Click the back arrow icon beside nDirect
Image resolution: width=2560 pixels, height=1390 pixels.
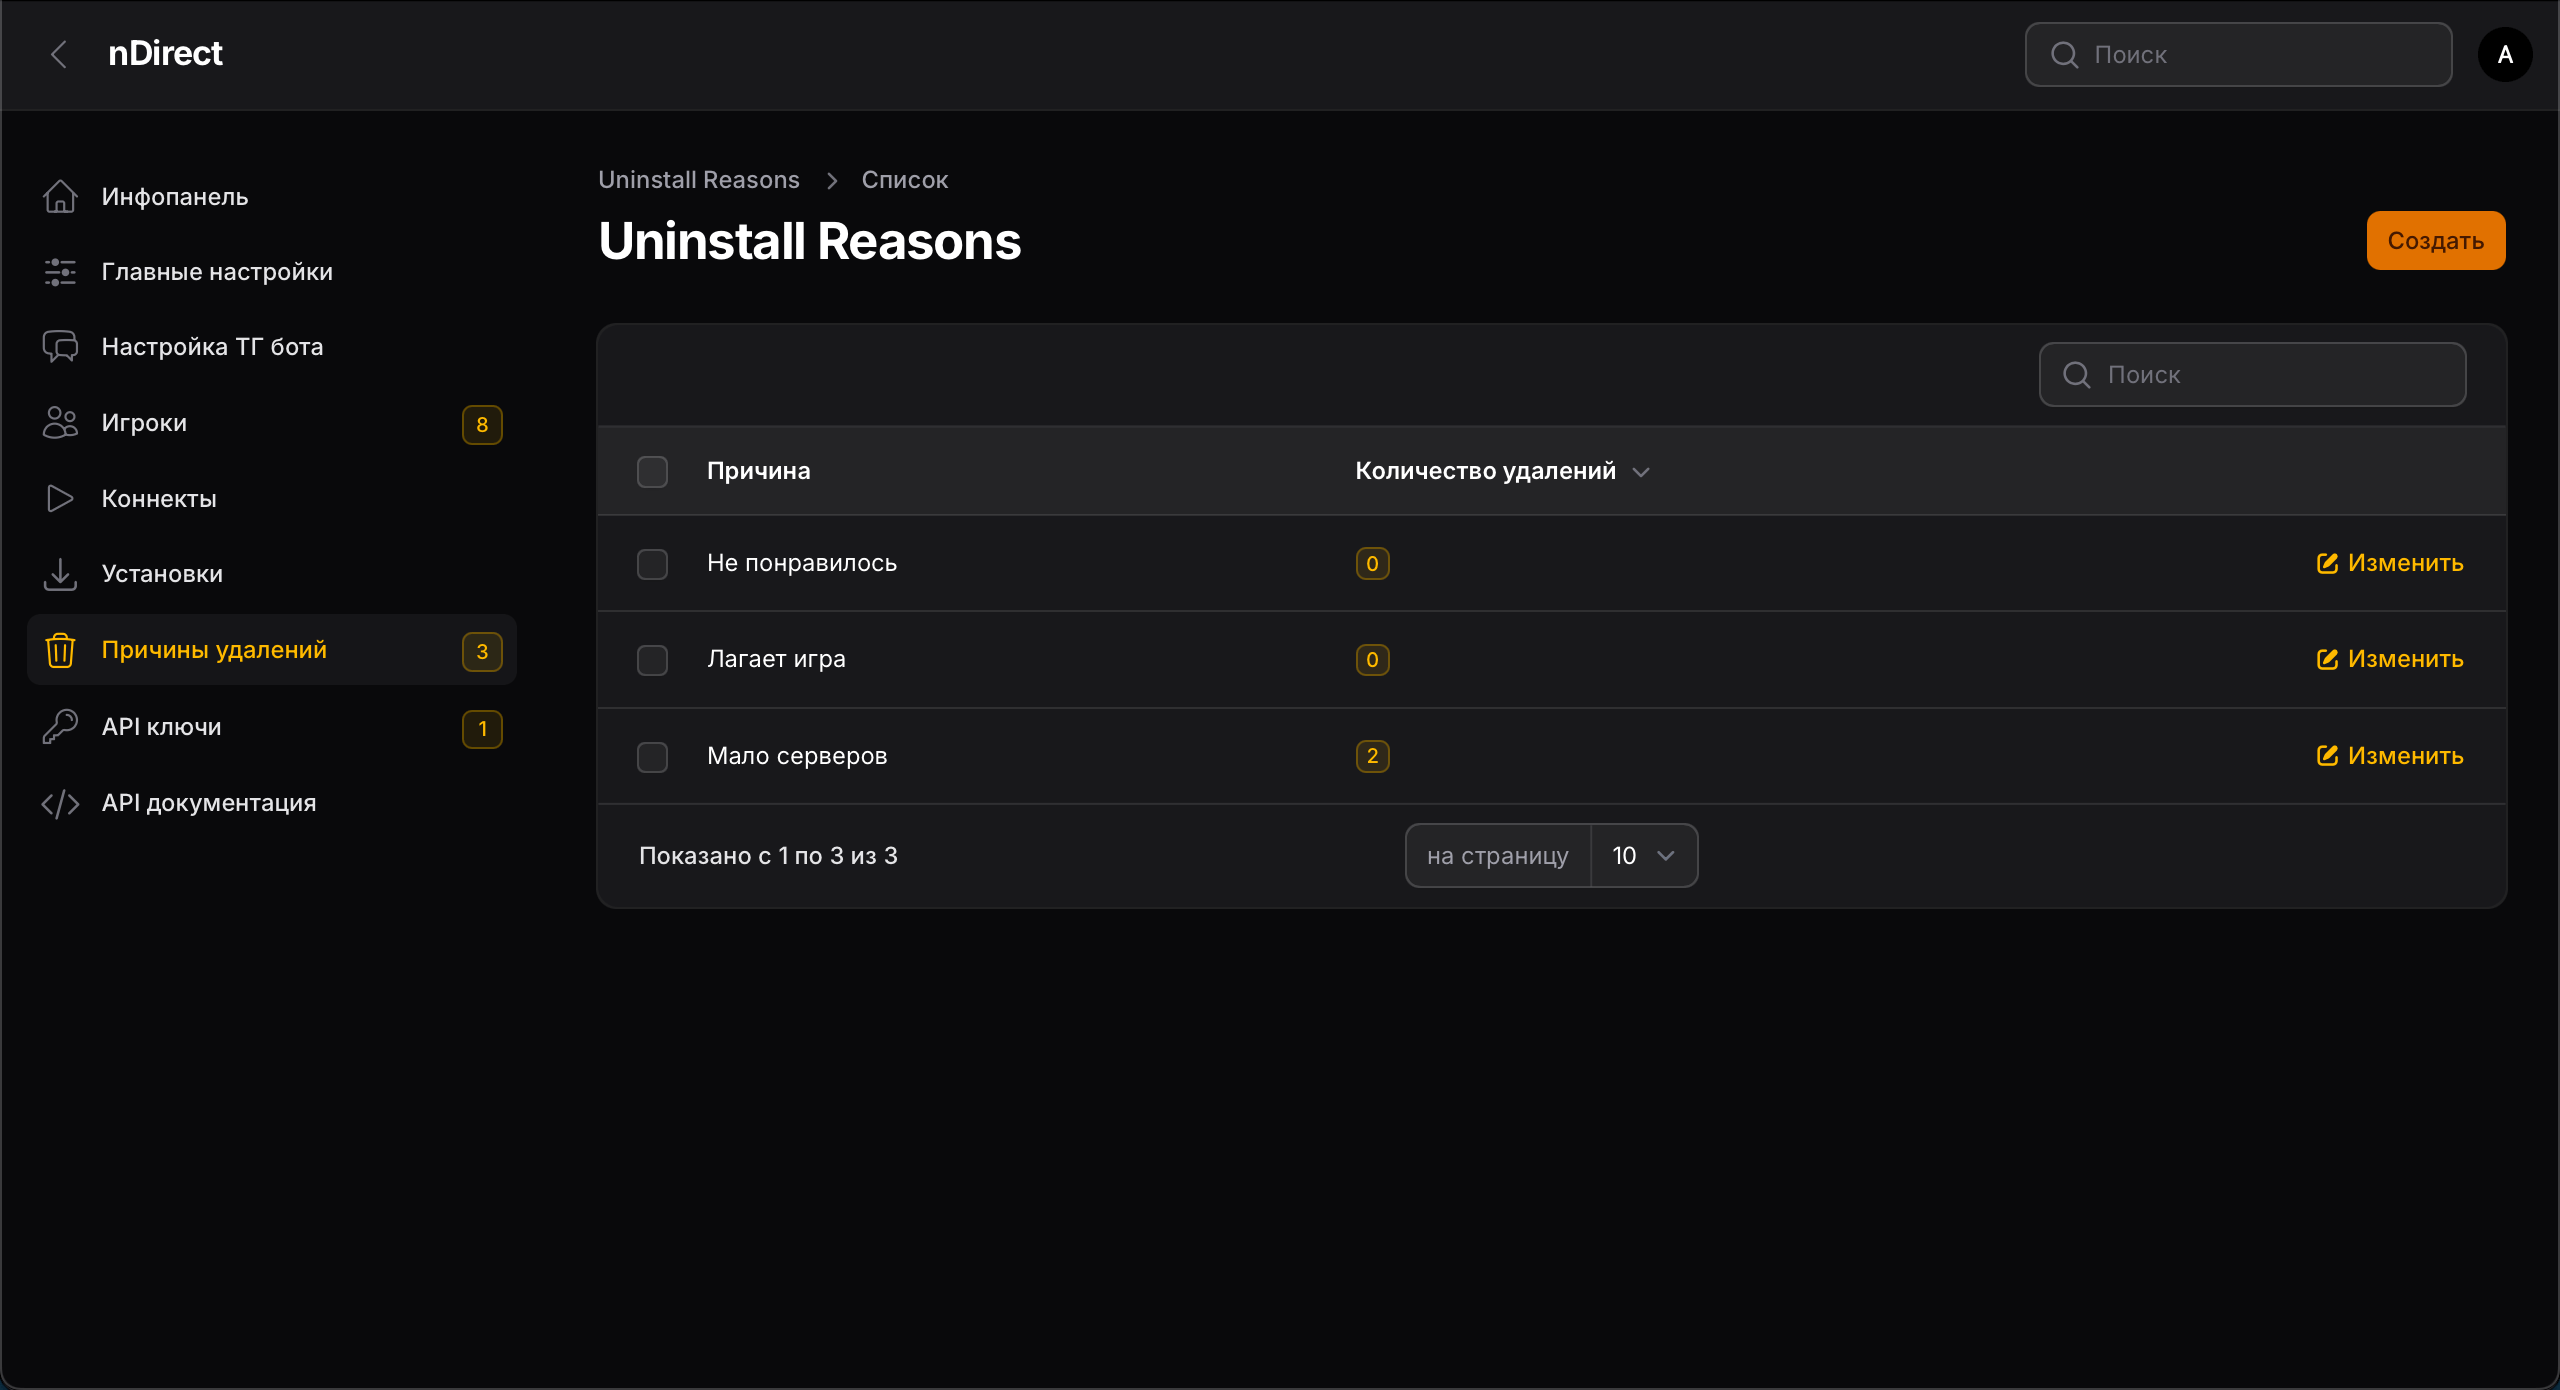pos(59,54)
